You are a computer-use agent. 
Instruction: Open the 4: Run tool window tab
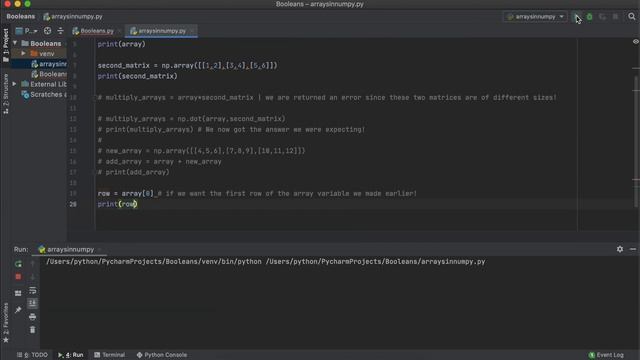point(71,355)
